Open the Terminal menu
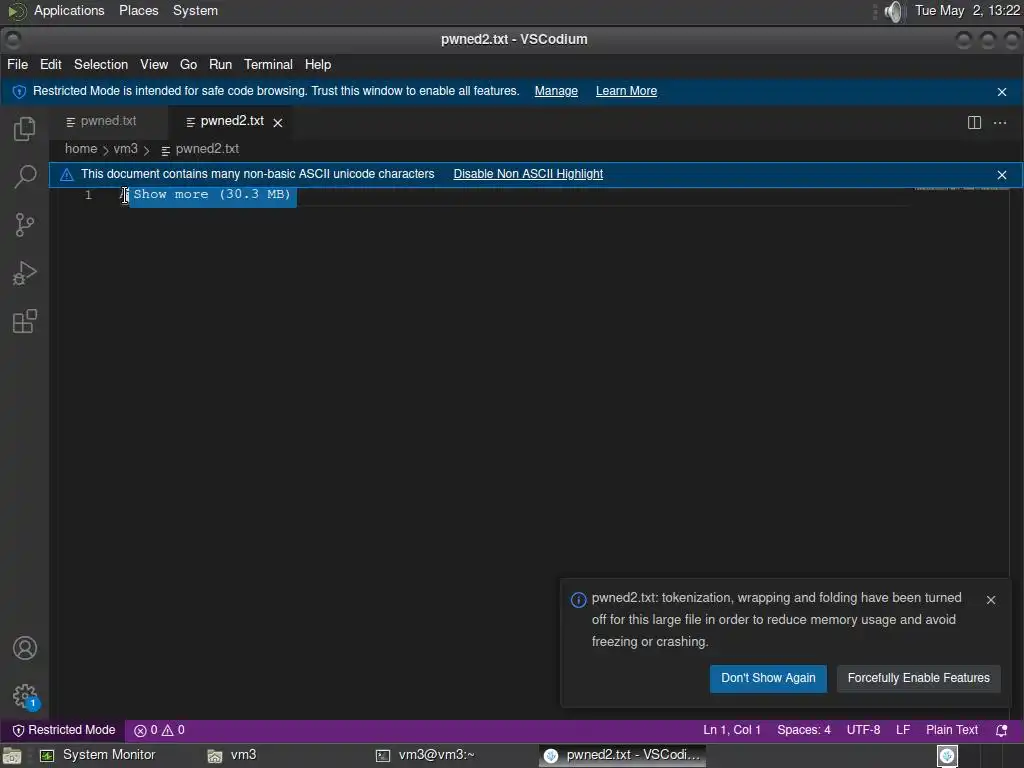 point(268,65)
